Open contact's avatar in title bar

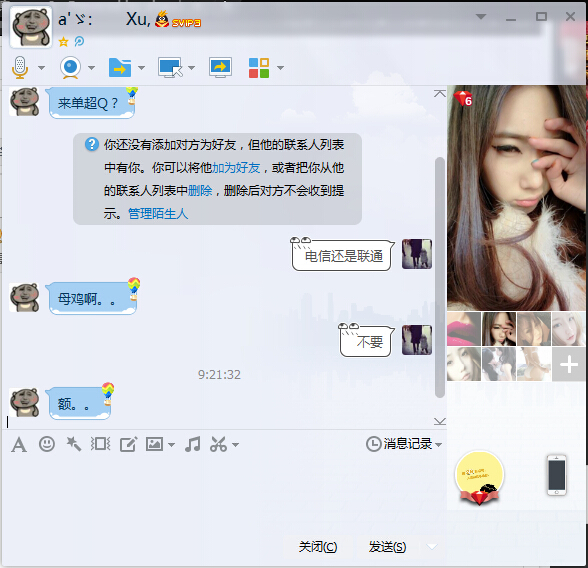pos(31,27)
